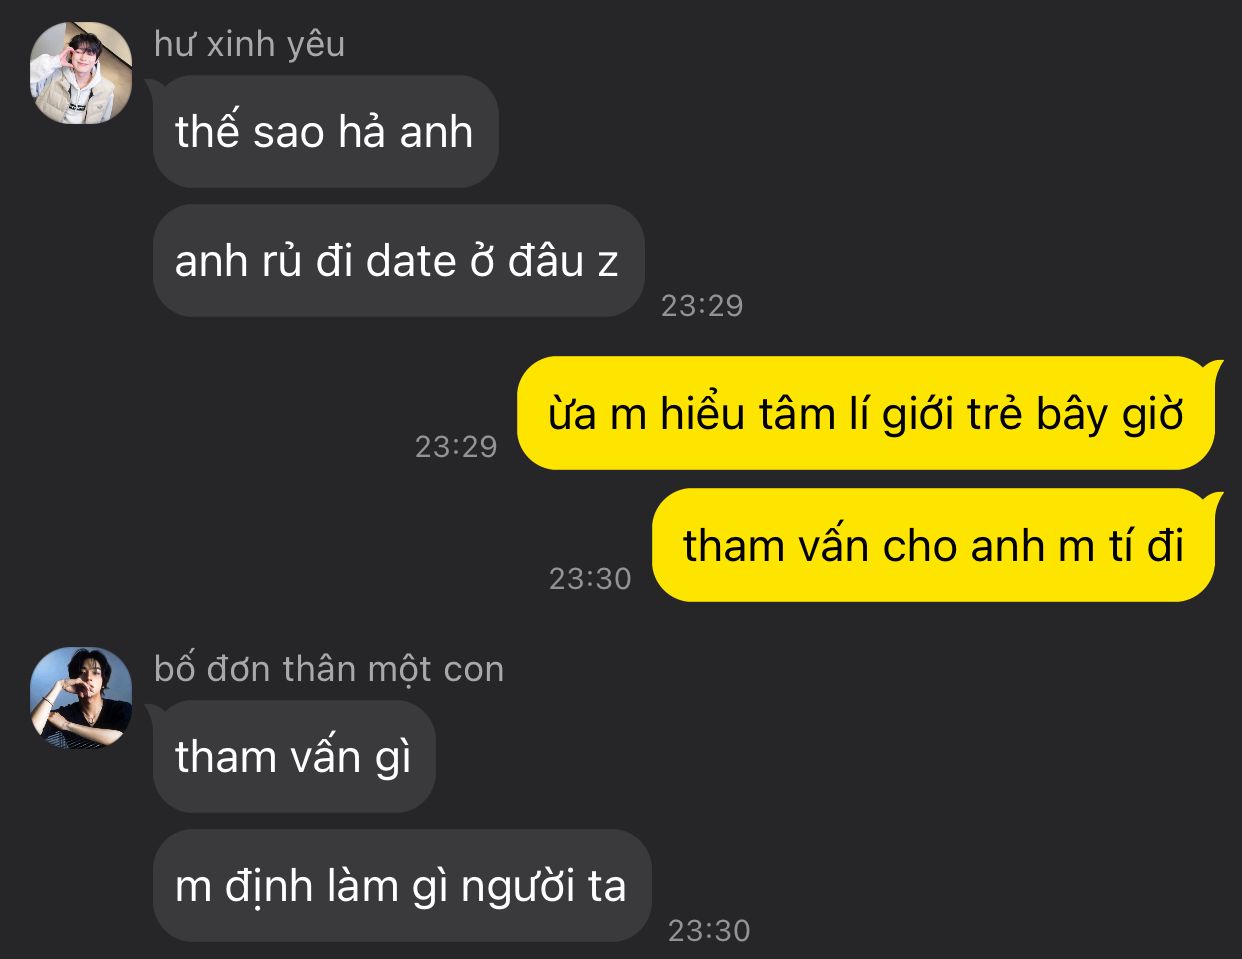Click the sender name bố đơn thân một con
1242x959 pixels.
[329, 669]
